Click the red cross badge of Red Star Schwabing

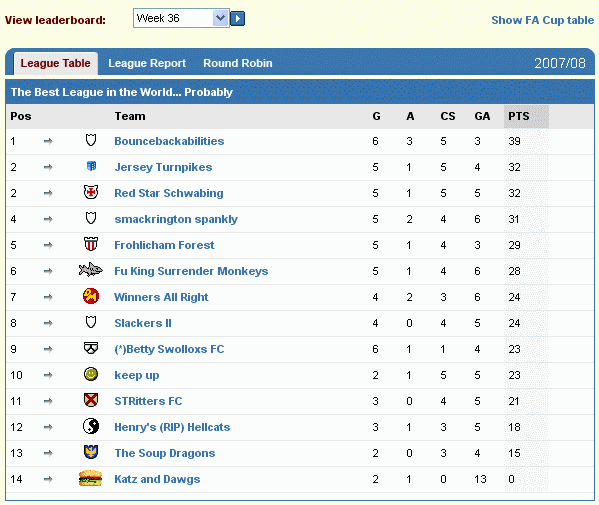coord(91,192)
